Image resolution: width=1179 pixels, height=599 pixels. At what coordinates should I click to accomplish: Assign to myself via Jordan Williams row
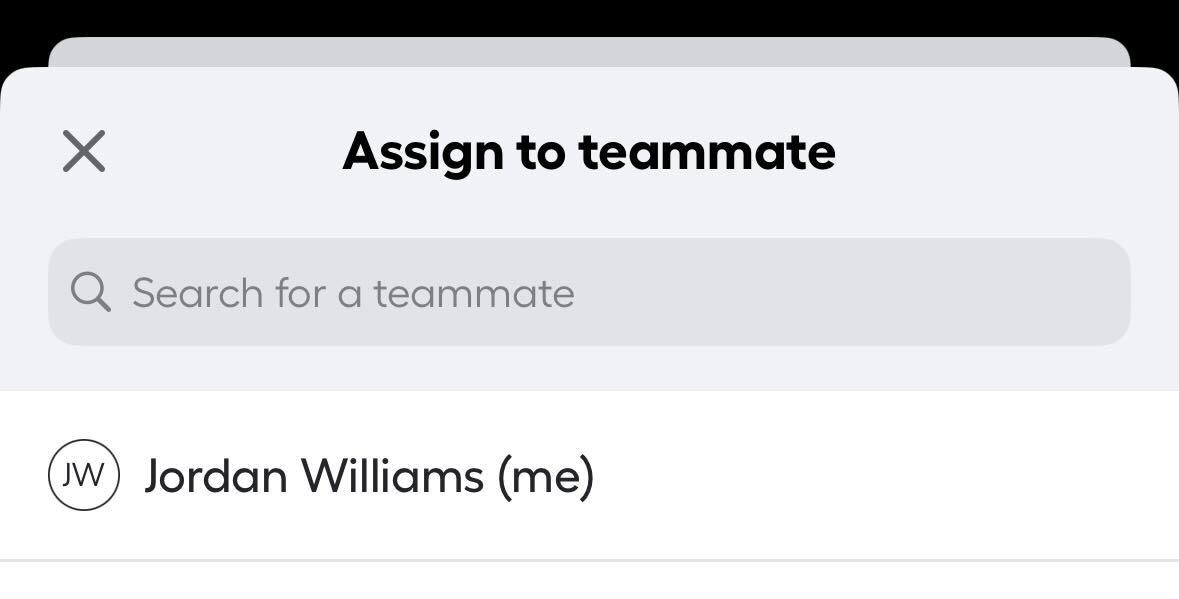click(x=589, y=475)
